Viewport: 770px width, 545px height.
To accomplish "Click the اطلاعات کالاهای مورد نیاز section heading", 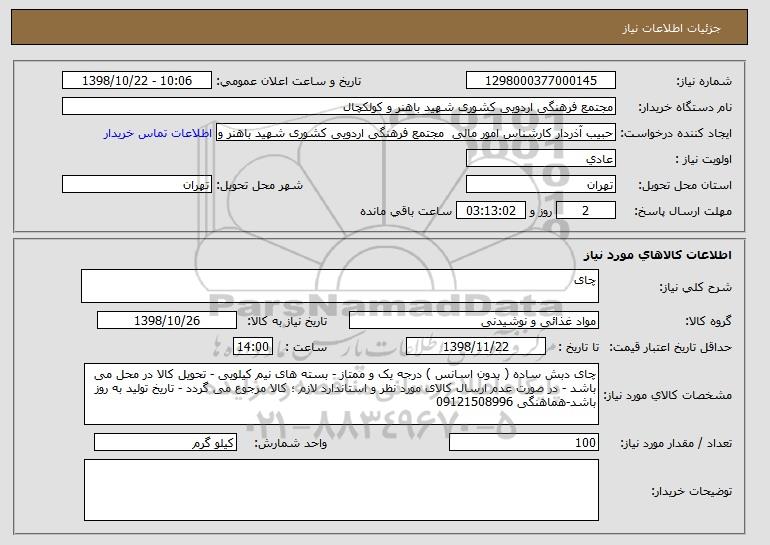I will [658, 255].
